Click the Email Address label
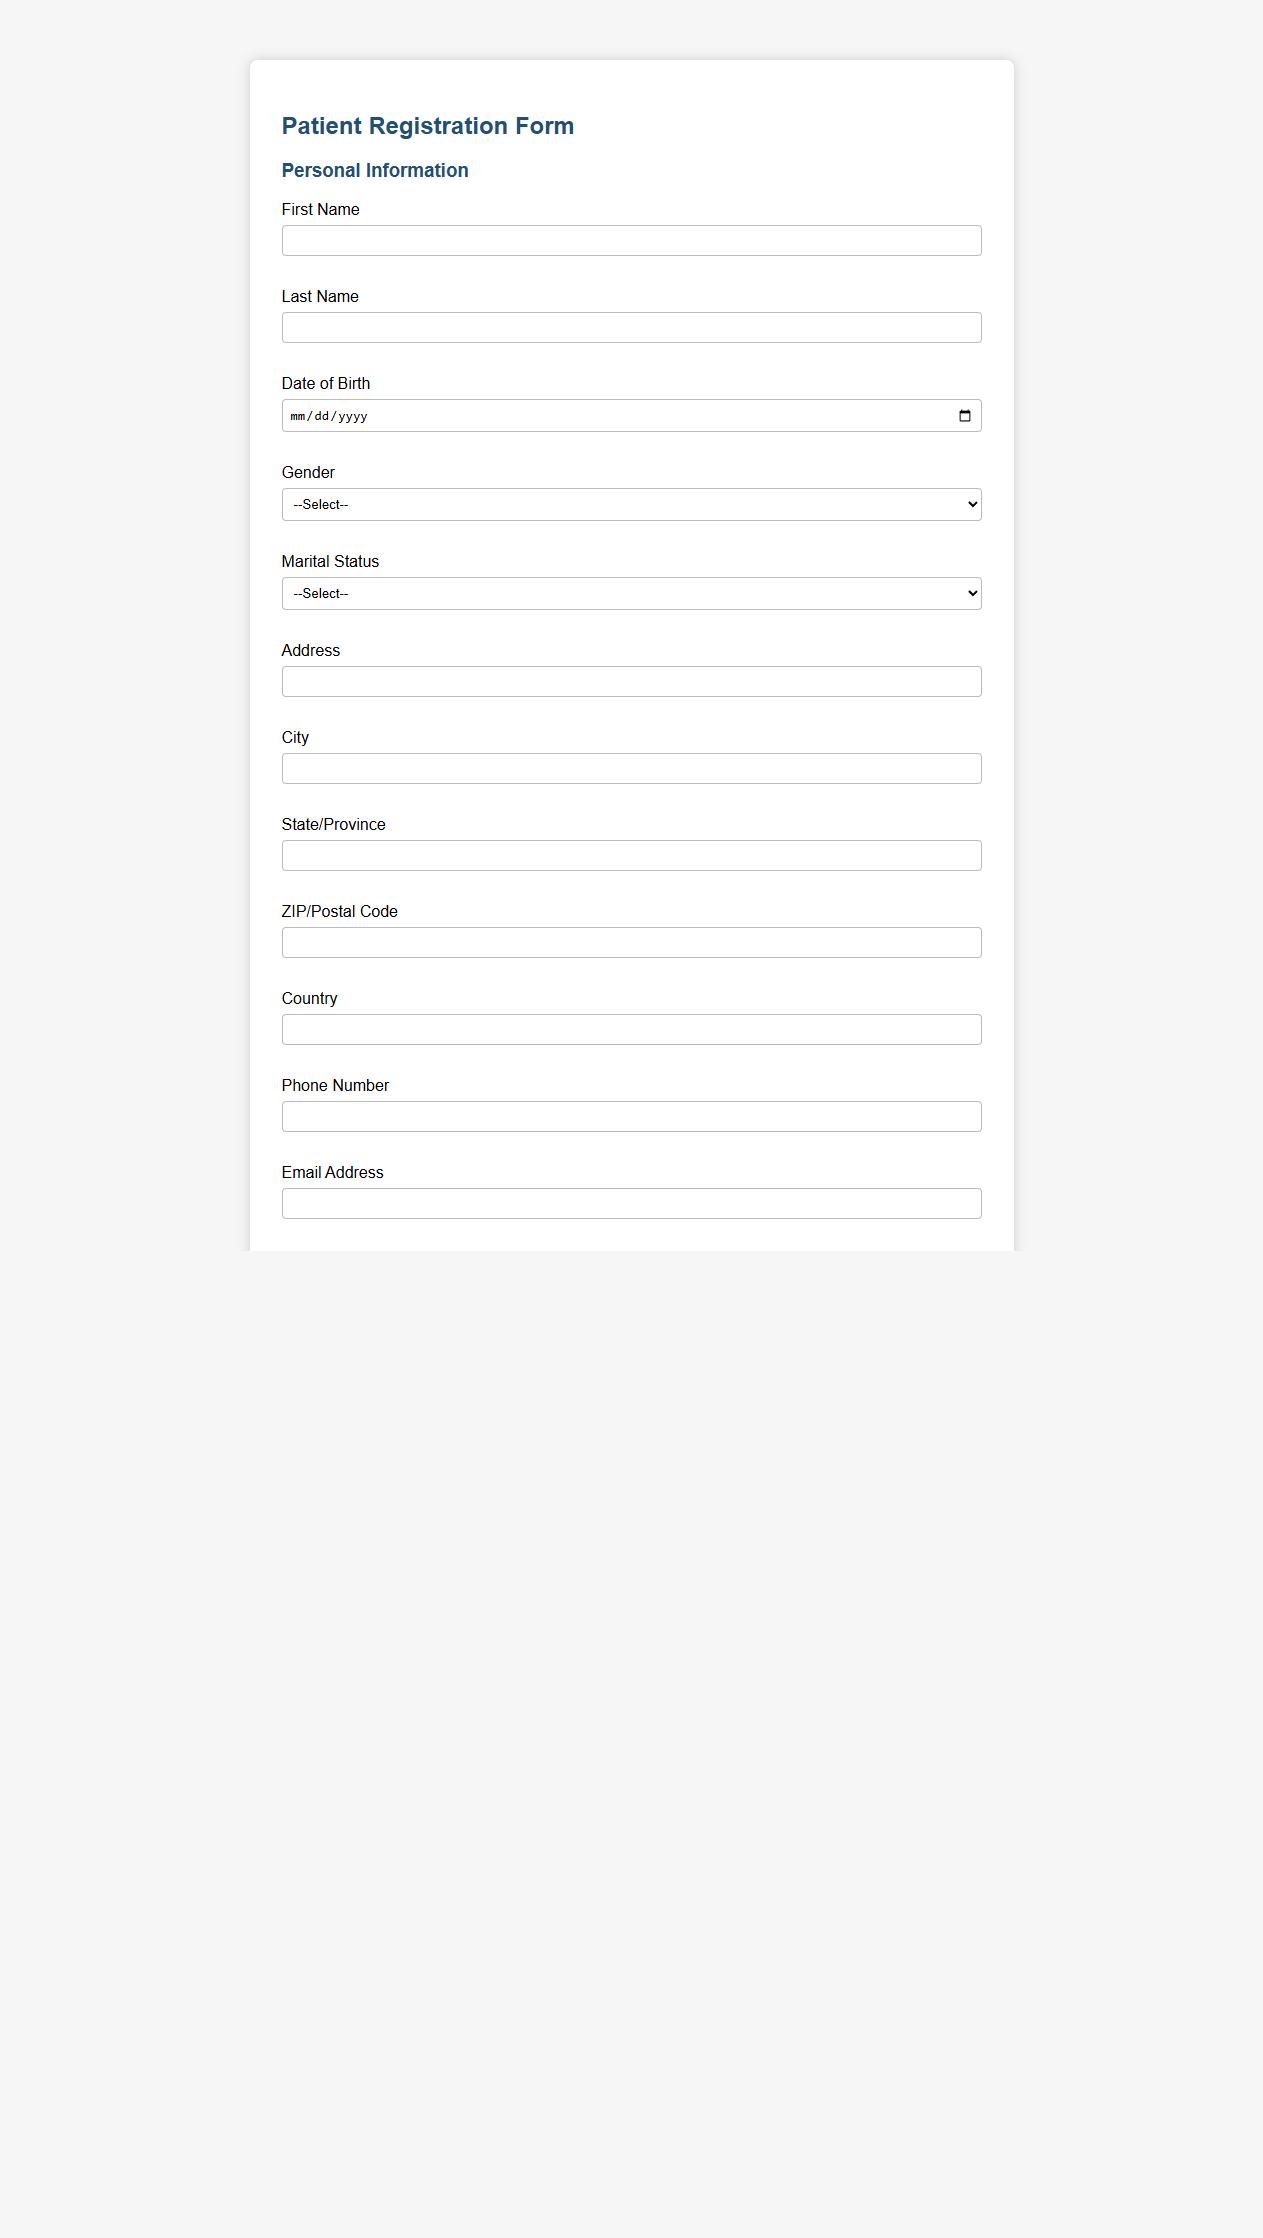The height and width of the screenshot is (2238, 1263). 332,1172
